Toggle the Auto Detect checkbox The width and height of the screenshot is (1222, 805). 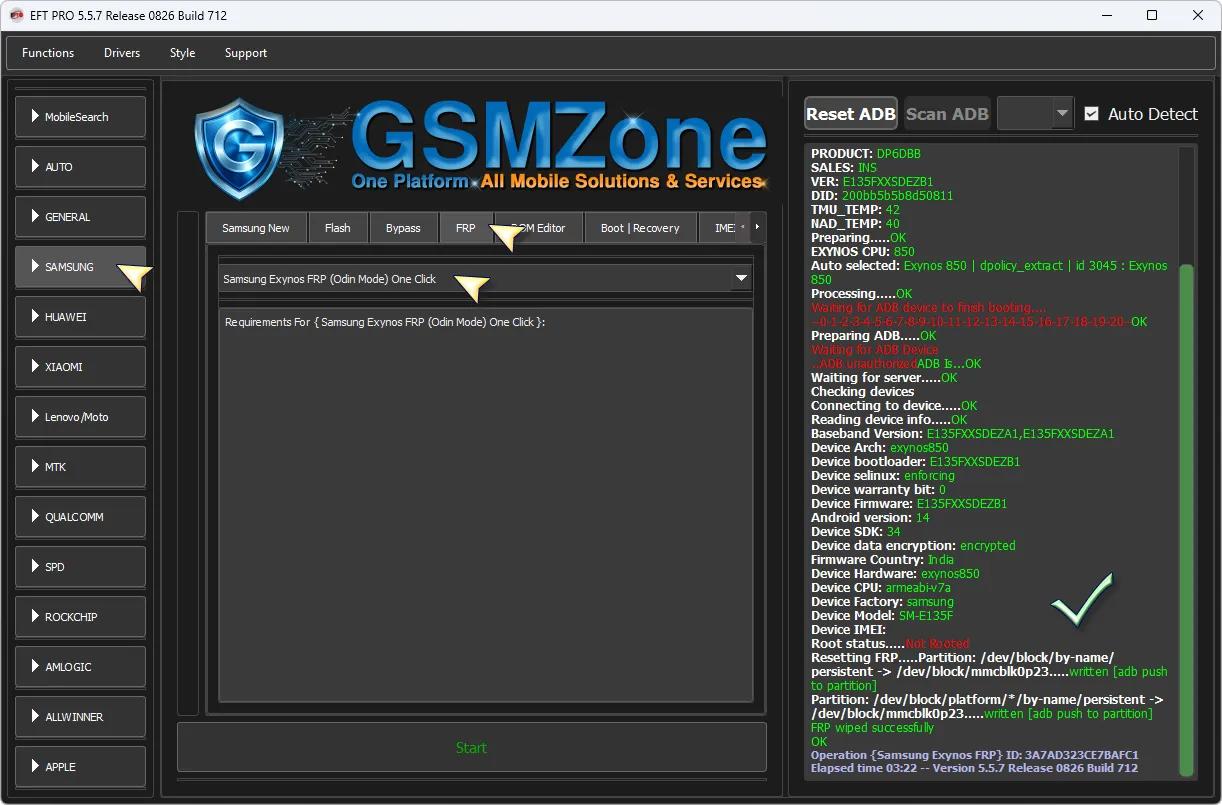click(1091, 114)
